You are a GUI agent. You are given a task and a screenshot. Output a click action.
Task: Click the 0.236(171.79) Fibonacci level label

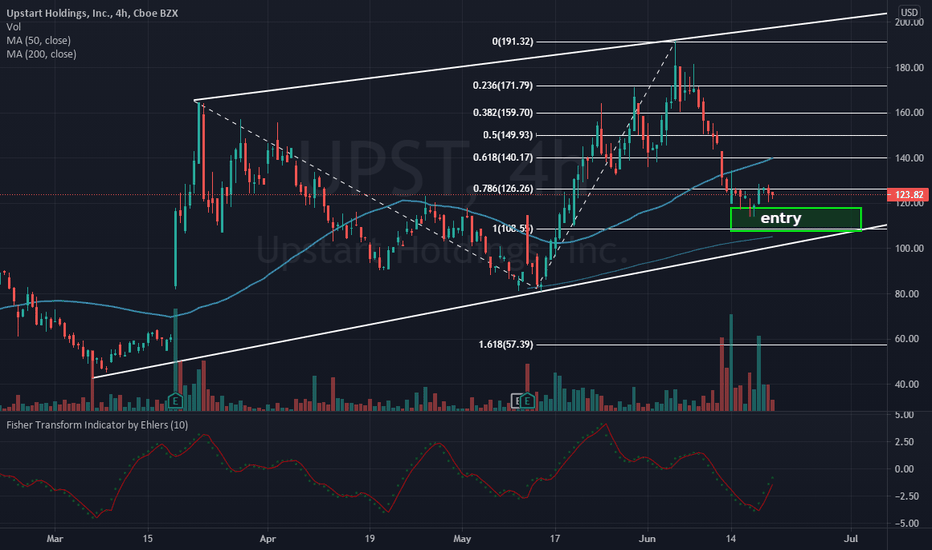503,86
